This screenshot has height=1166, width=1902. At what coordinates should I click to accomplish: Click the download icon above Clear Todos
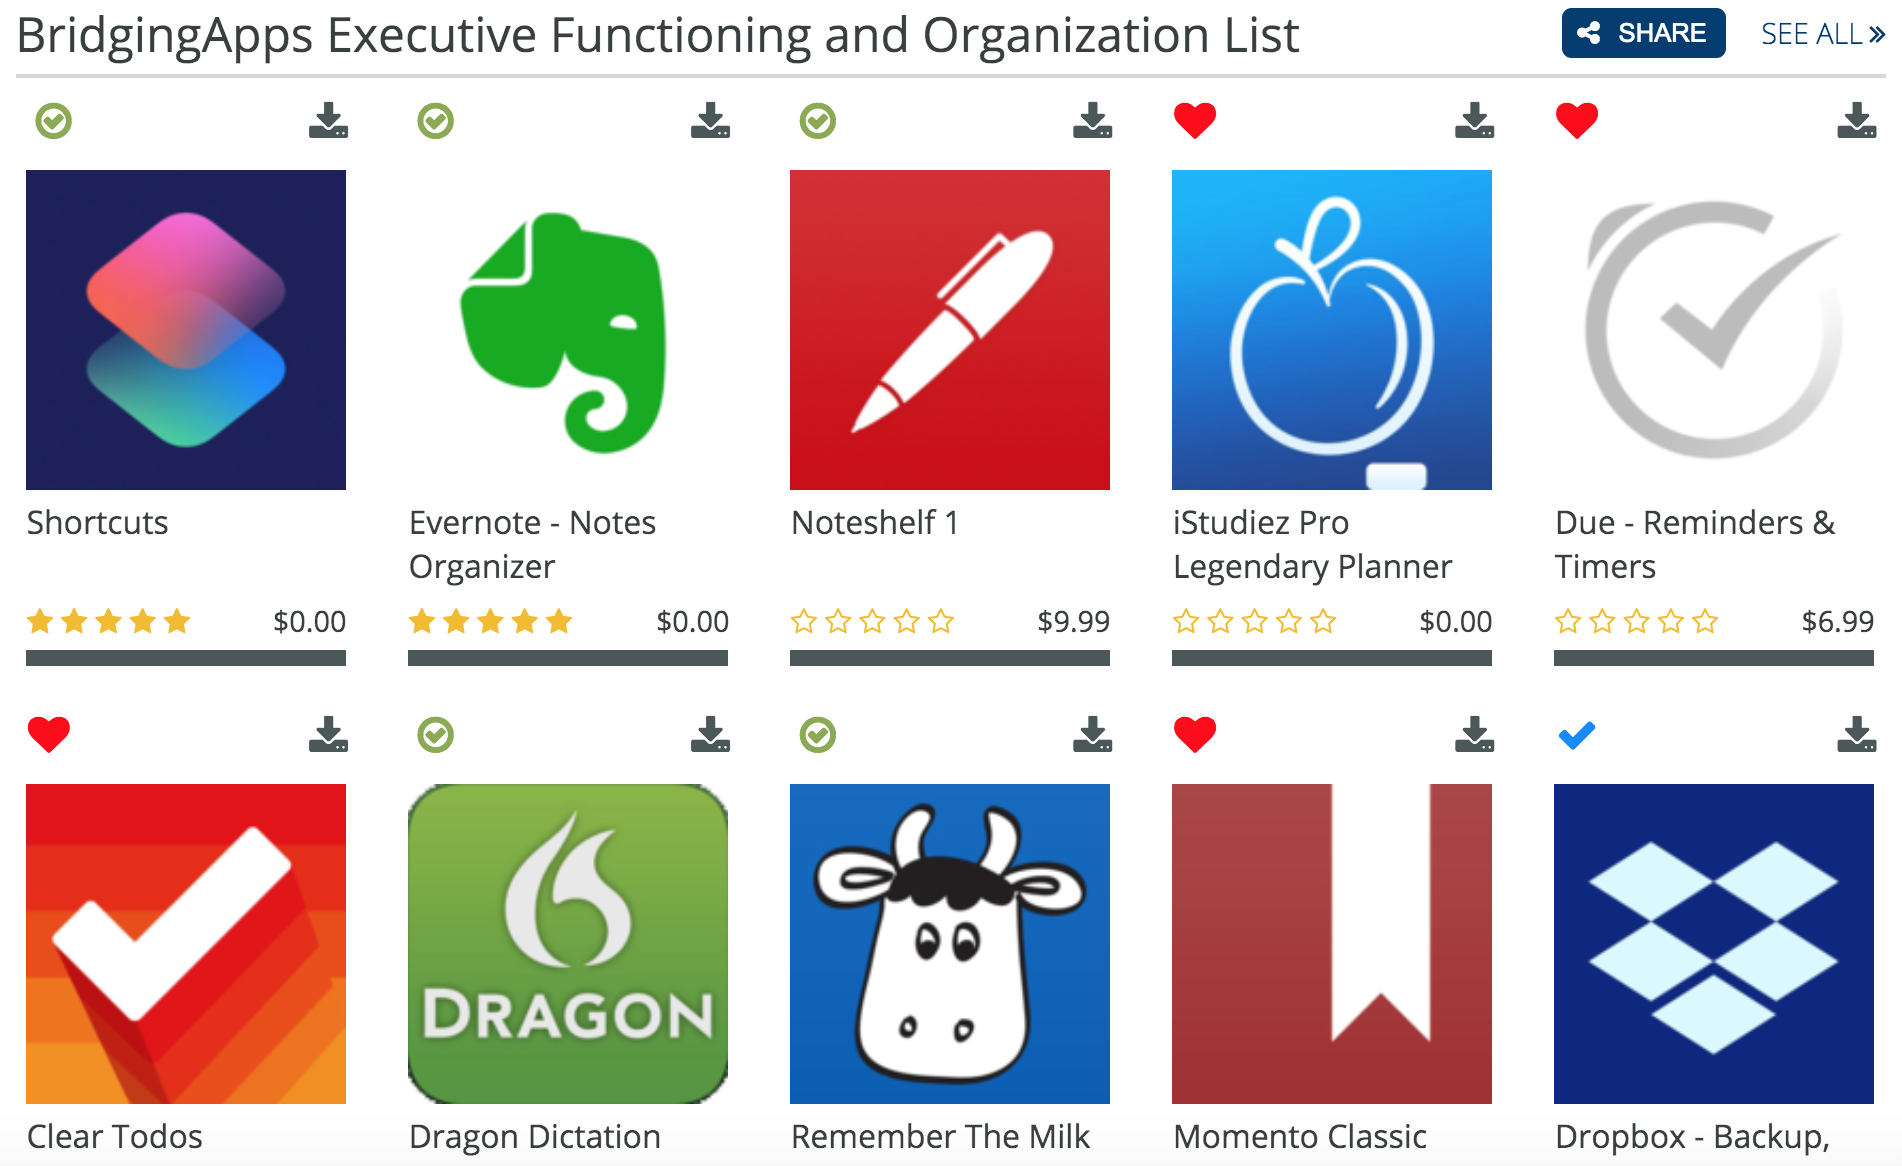coord(328,734)
